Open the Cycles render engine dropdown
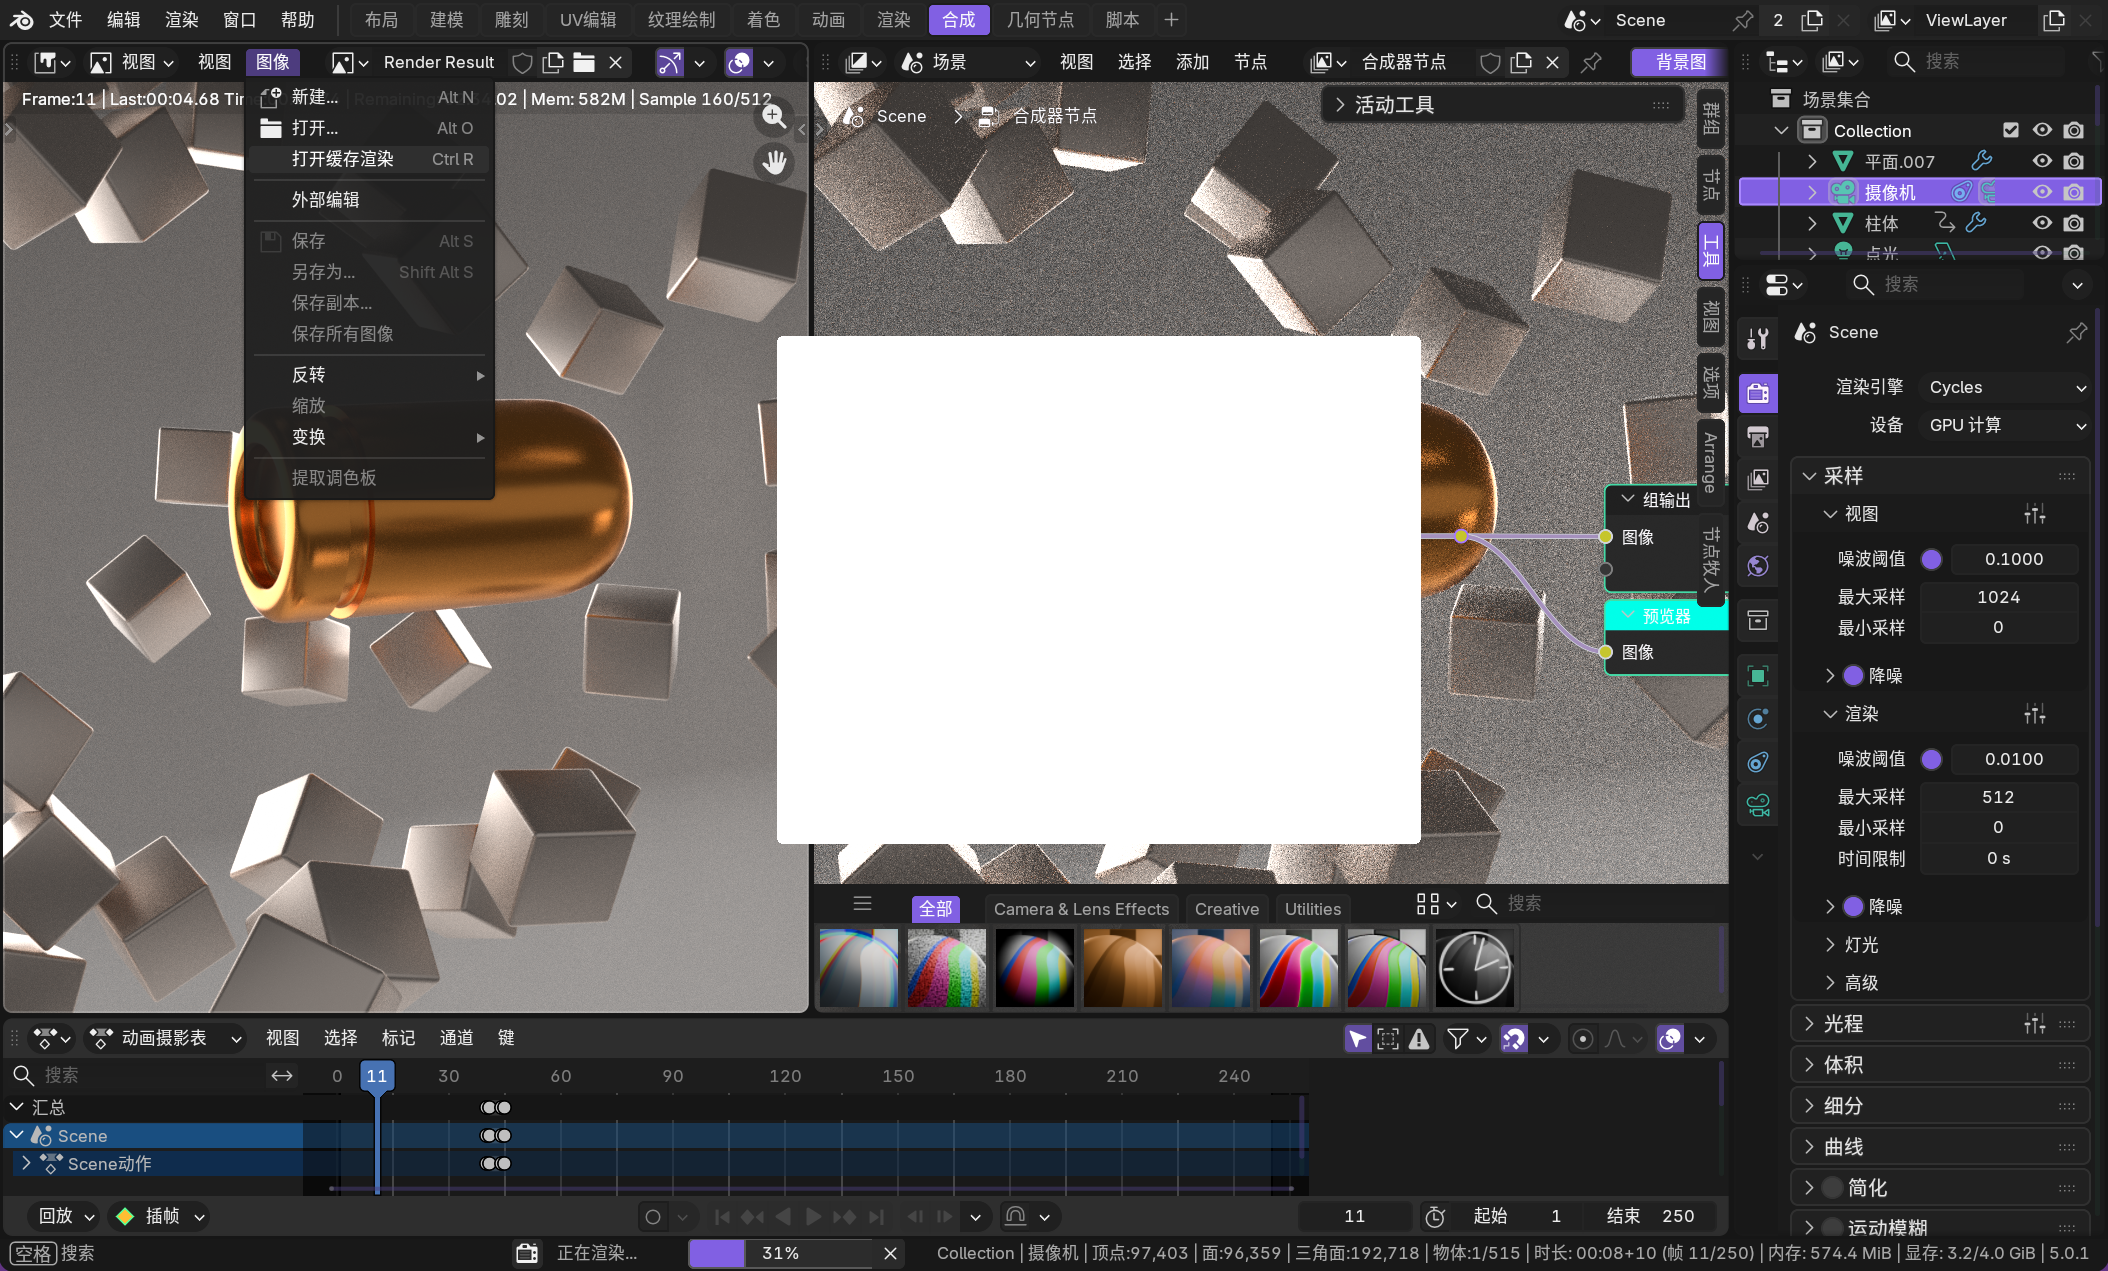Viewport: 2108px width, 1271px height. coord(2006,387)
